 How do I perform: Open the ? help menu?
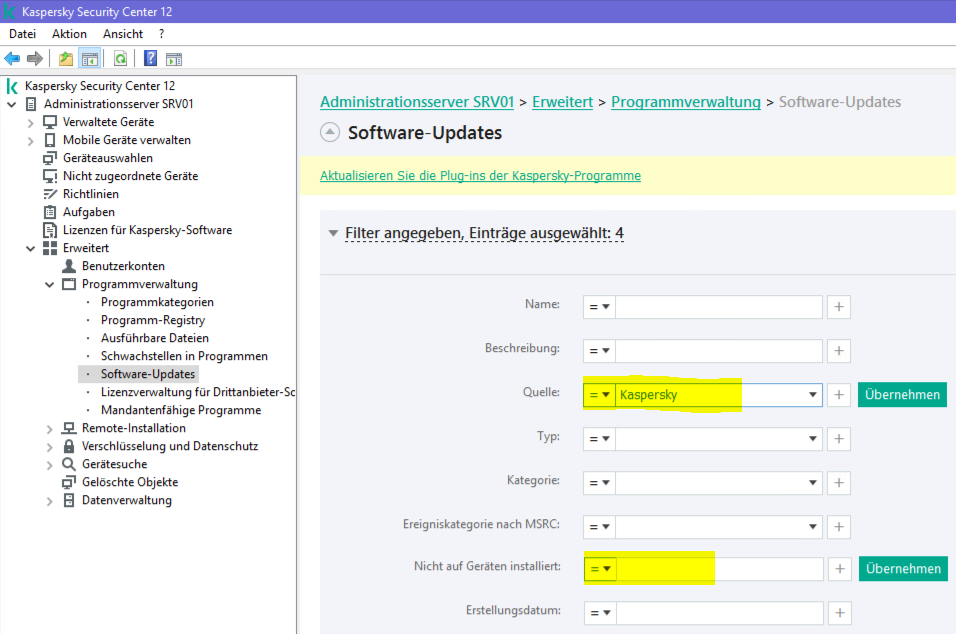pyautogui.click(x=161, y=34)
